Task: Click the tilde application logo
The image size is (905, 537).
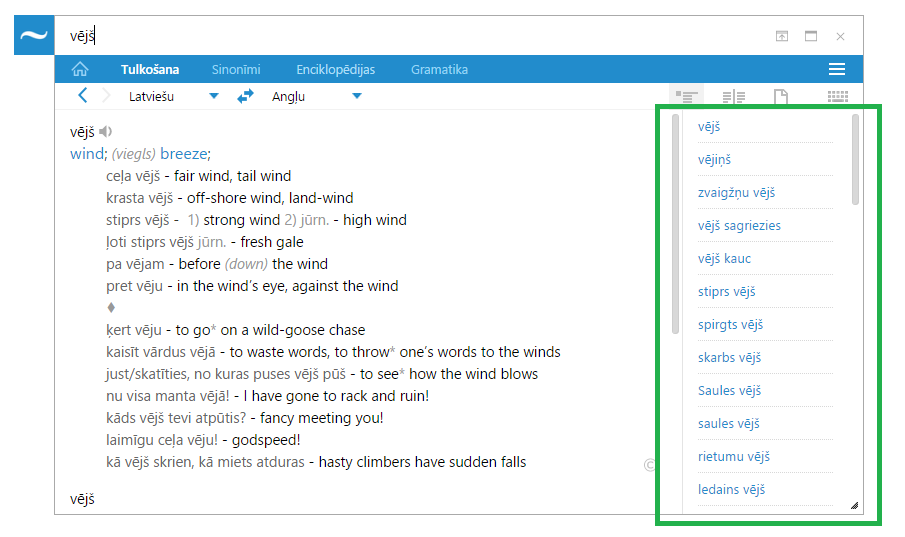Action: point(33,36)
